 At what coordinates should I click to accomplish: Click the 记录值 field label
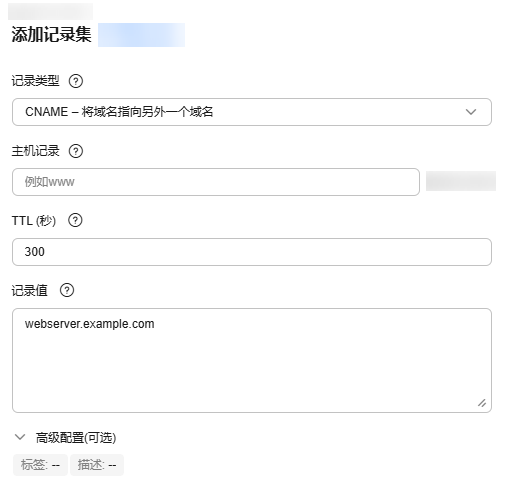pos(30,290)
